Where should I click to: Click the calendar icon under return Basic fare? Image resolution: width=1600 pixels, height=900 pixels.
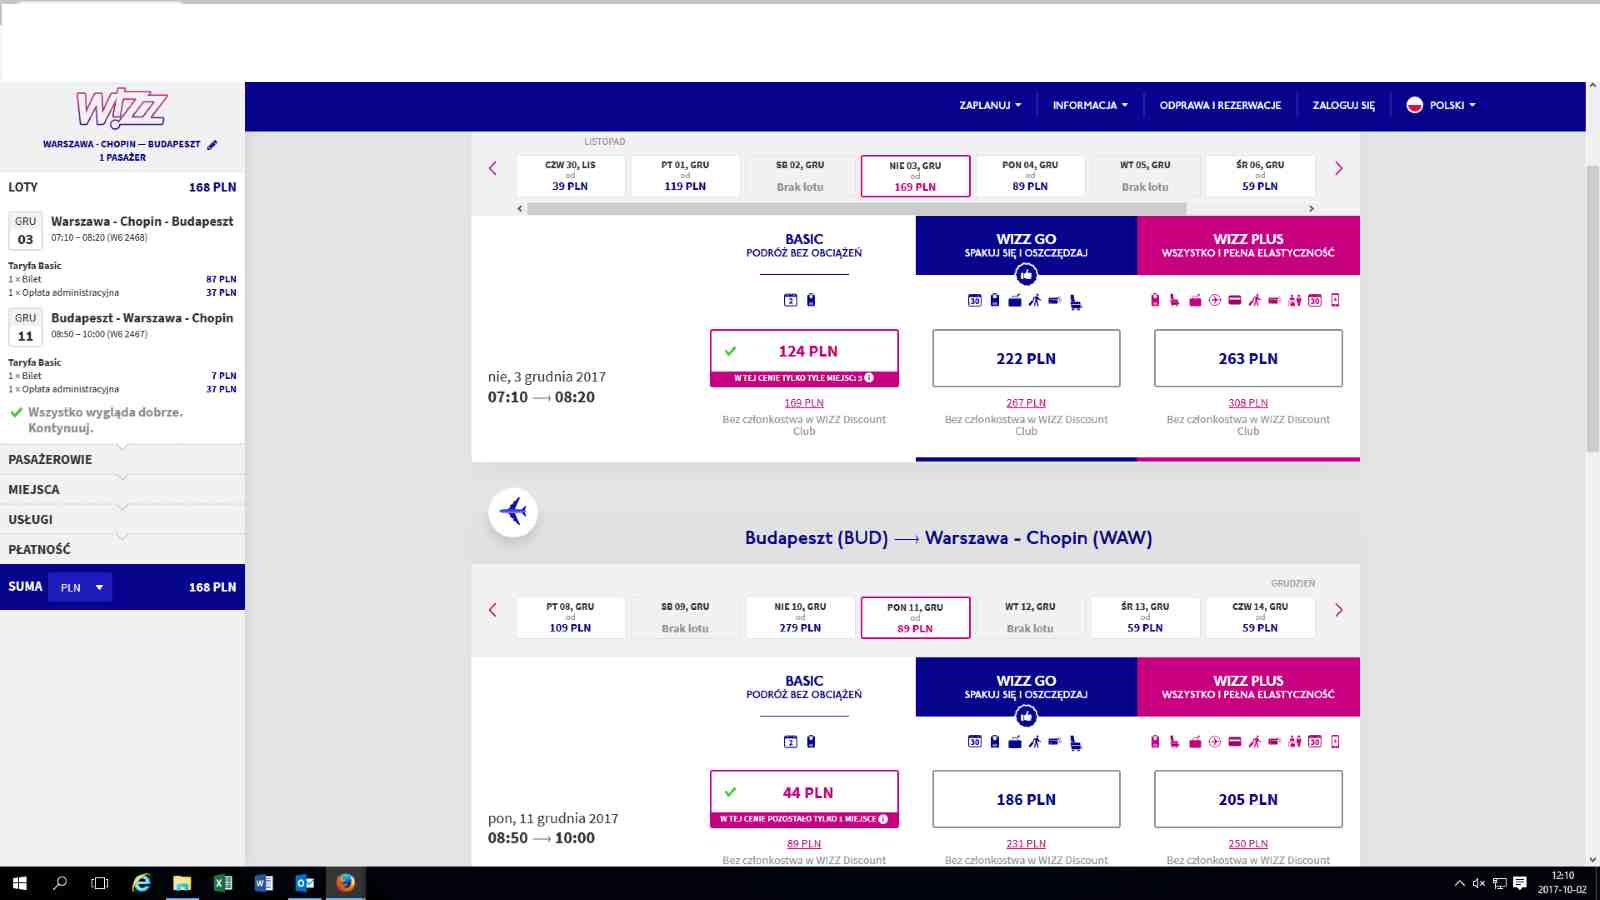point(790,742)
